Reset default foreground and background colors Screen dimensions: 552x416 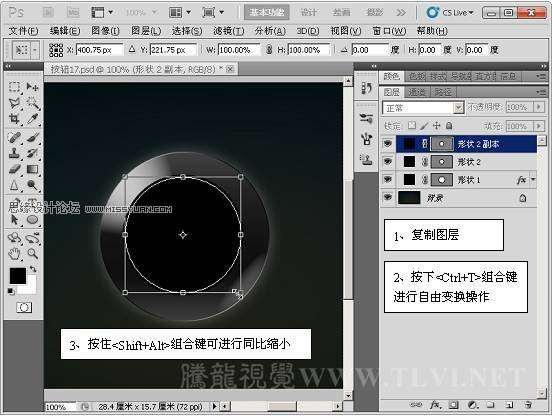[x=11, y=291]
